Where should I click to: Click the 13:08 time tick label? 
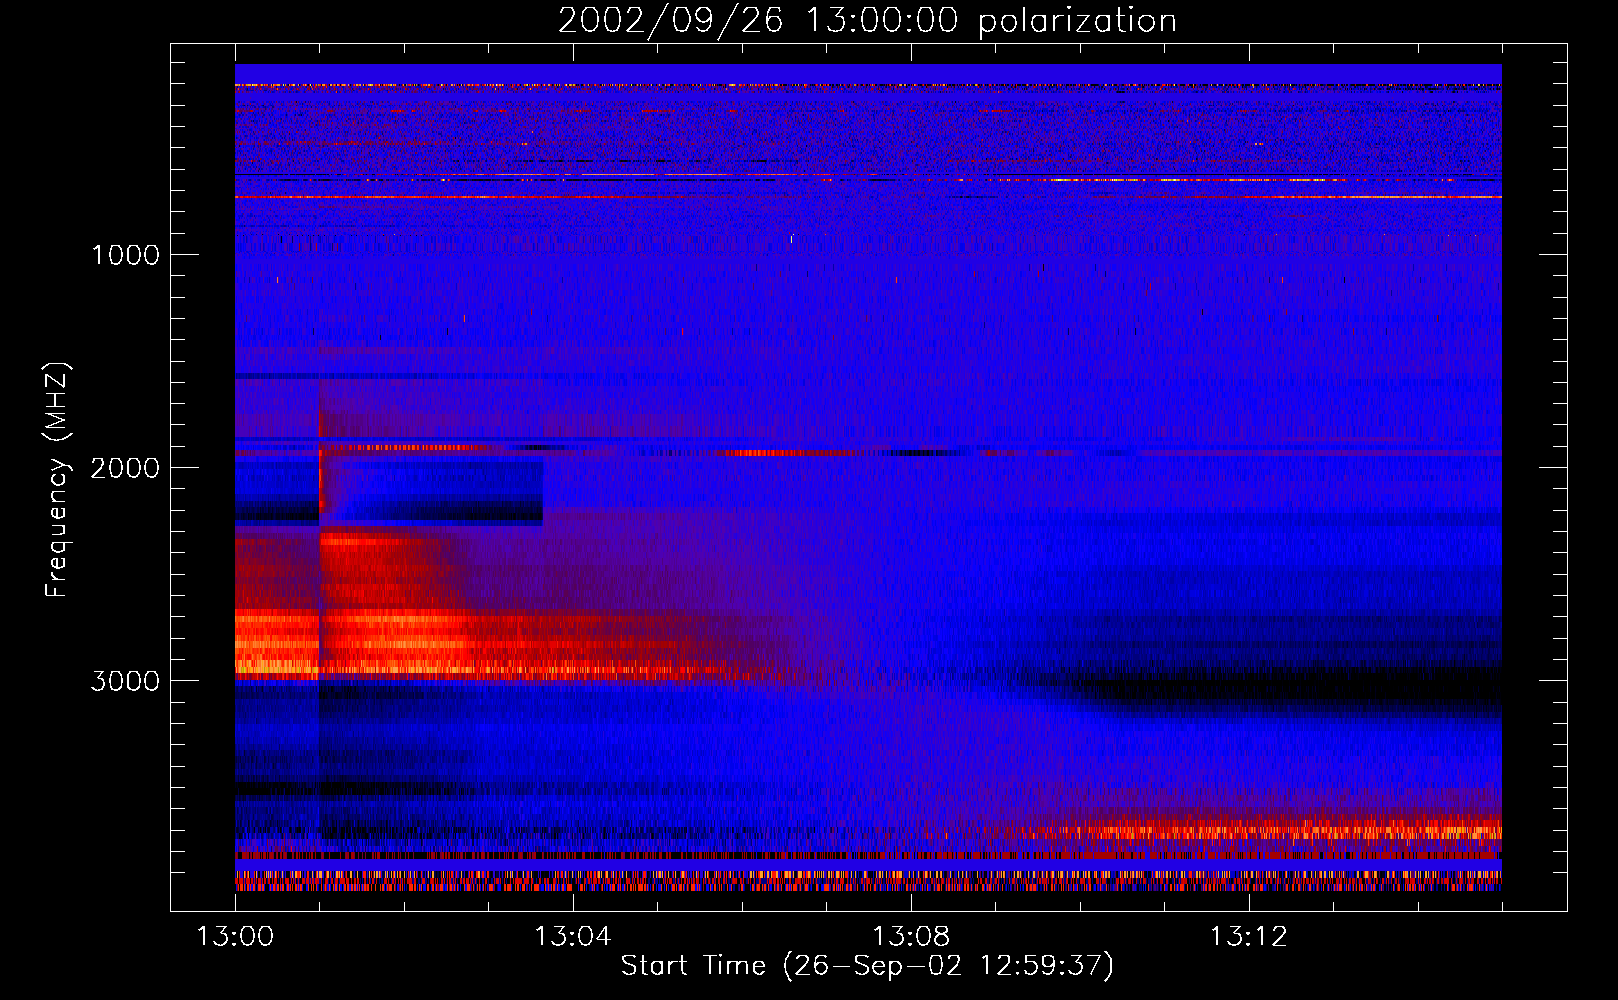coord(911,937)
